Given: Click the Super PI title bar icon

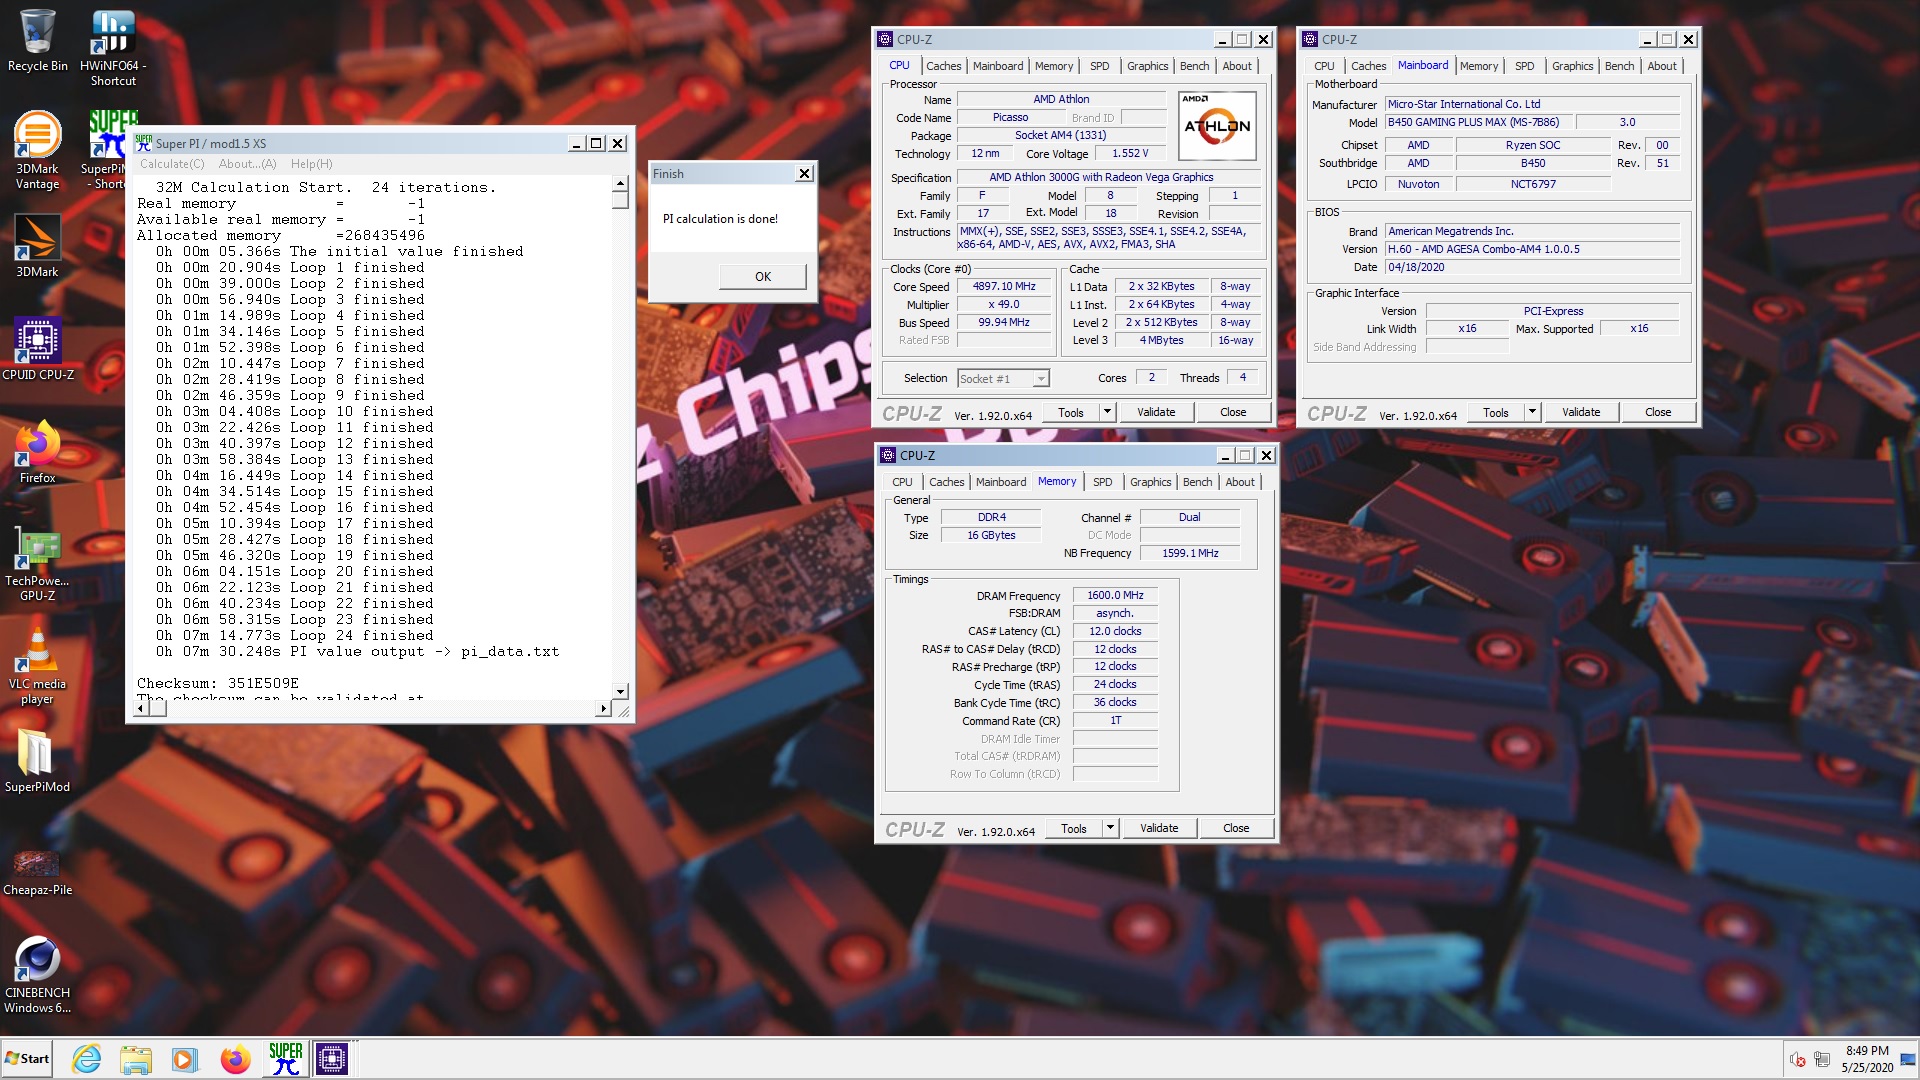Looking at the screenshot, I should pyautogui.click(x=144, y=143).
